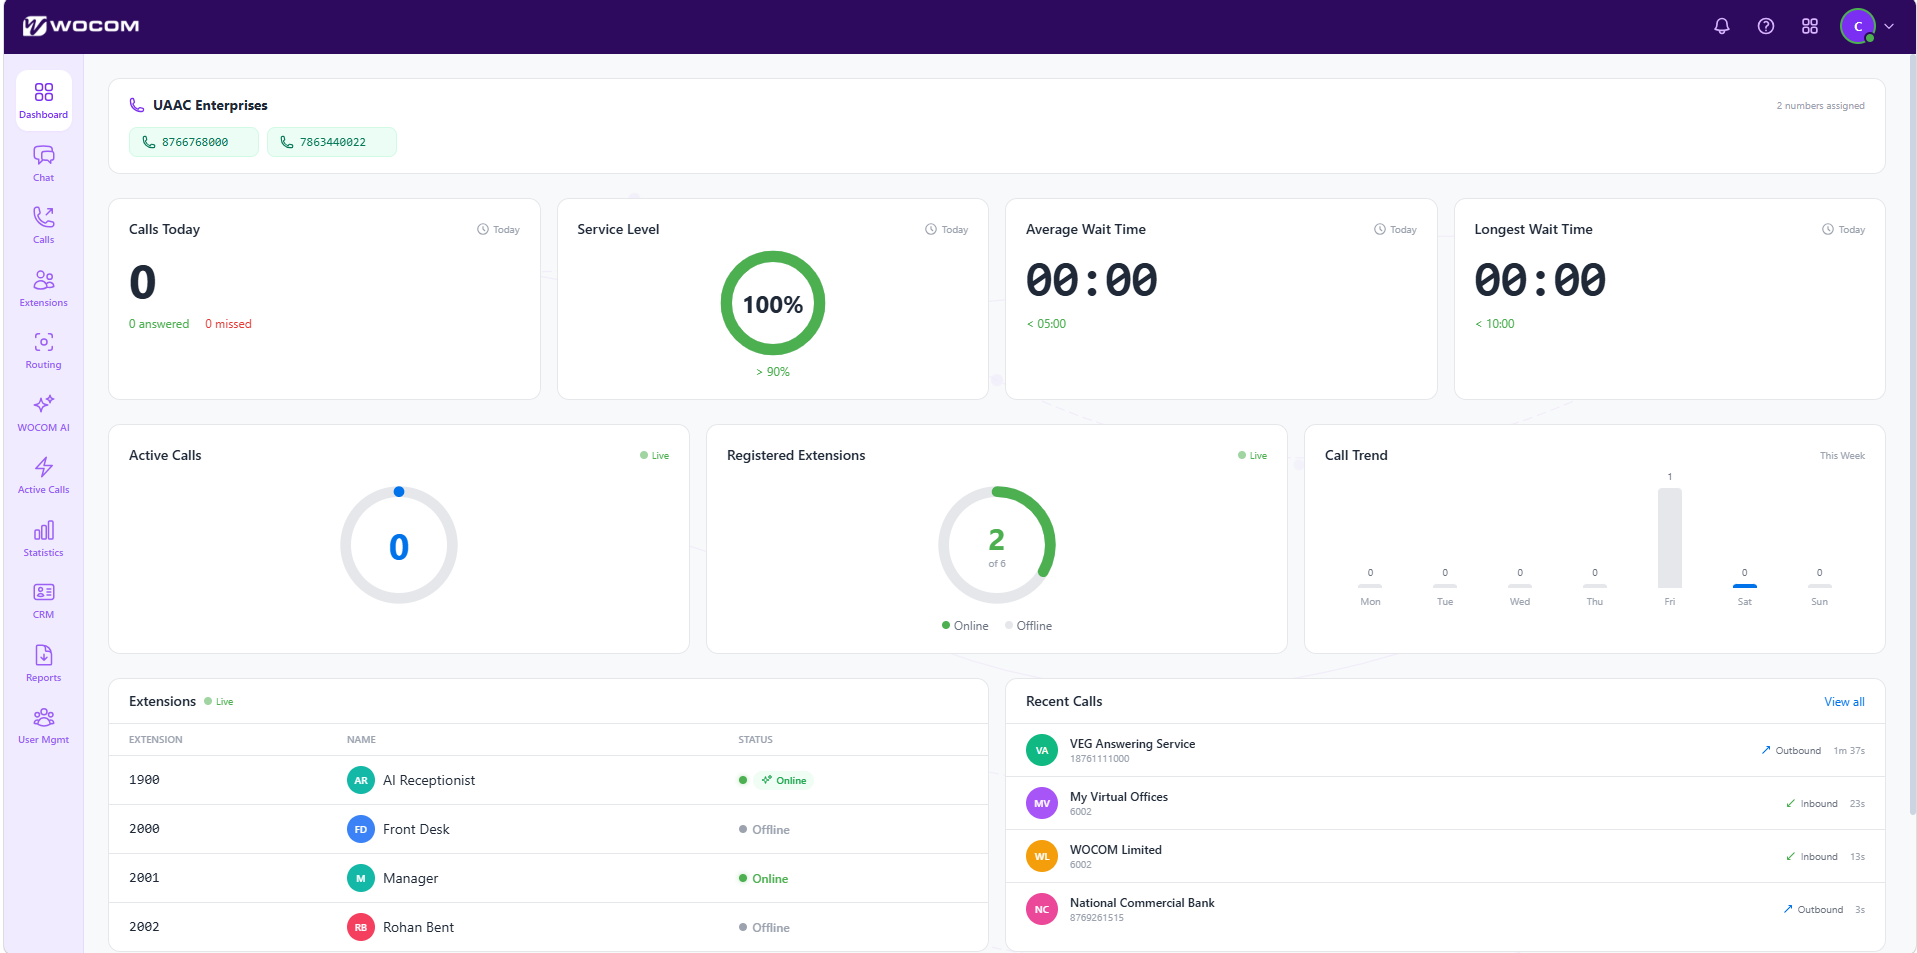The image size is (1917, 953).
Task: Click the UAAC Enterprises title
Action: [x=210, y=105]
